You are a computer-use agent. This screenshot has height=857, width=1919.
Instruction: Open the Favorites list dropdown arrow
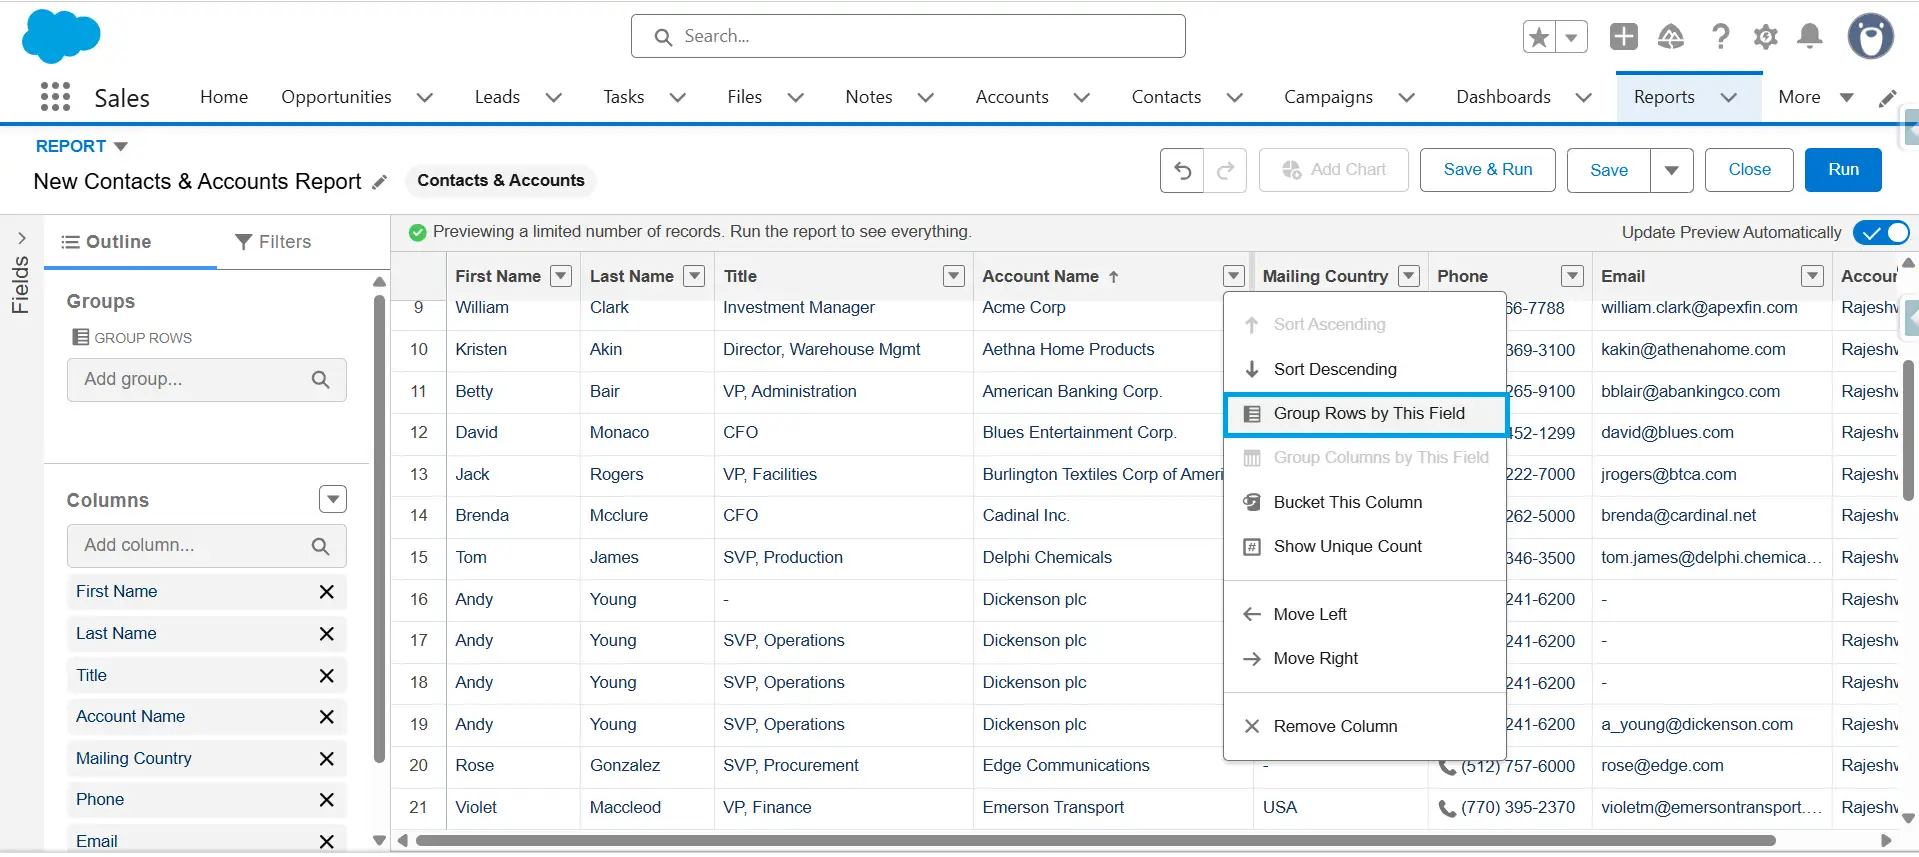[1572, 37]
